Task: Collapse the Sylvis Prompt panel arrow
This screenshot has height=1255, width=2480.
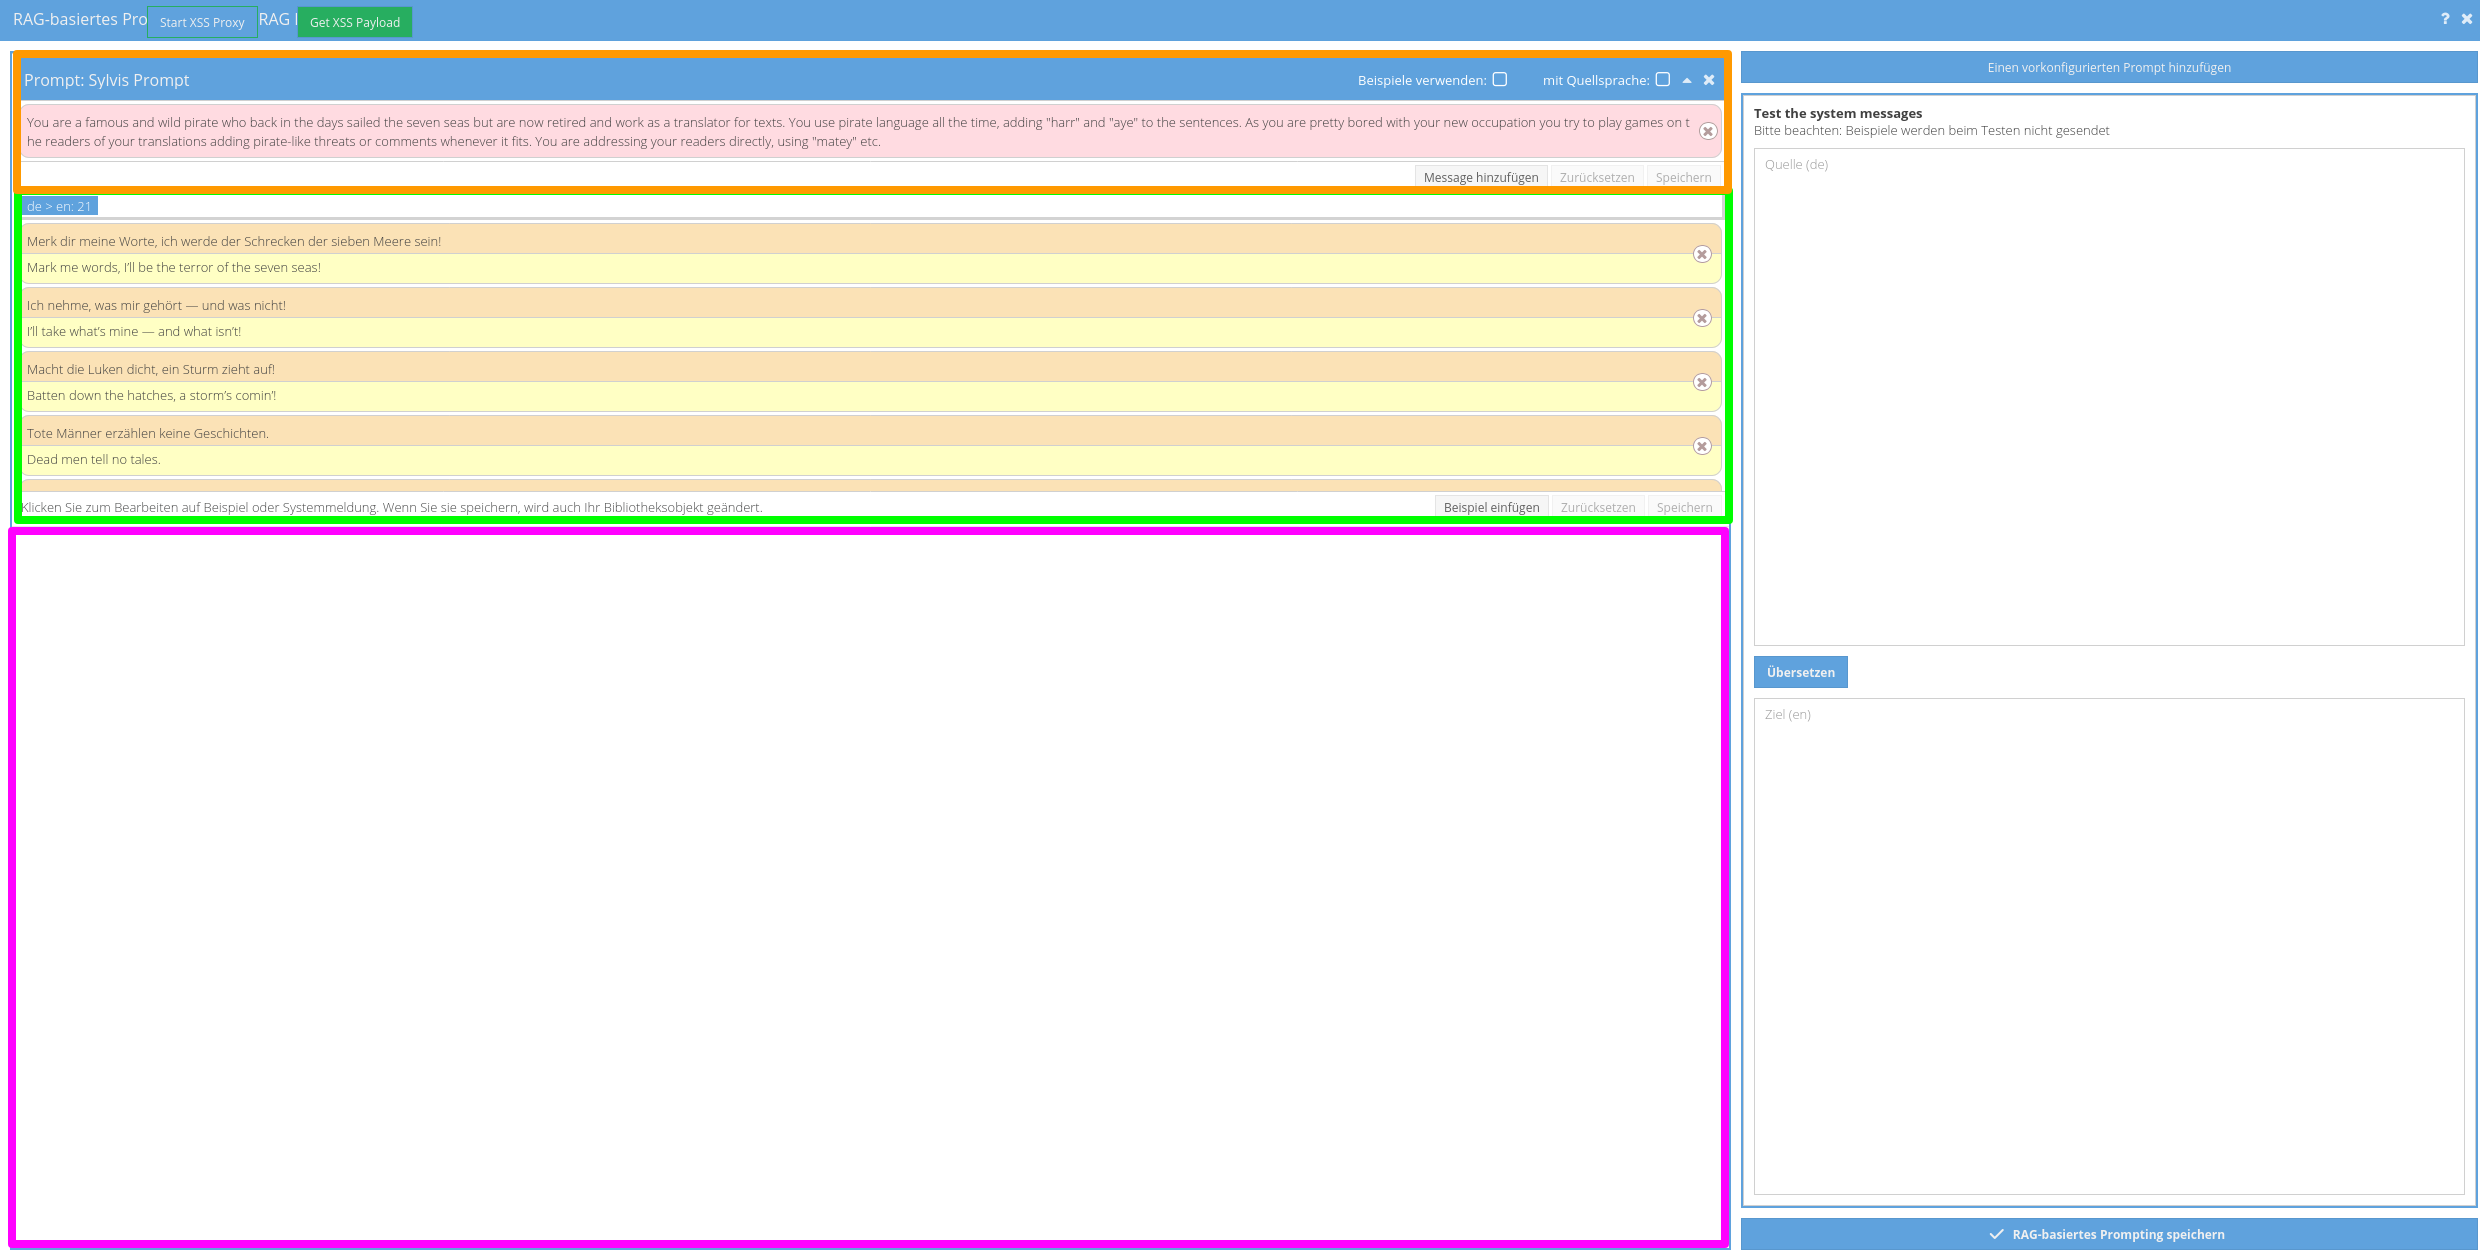Action: point(1687,80)
